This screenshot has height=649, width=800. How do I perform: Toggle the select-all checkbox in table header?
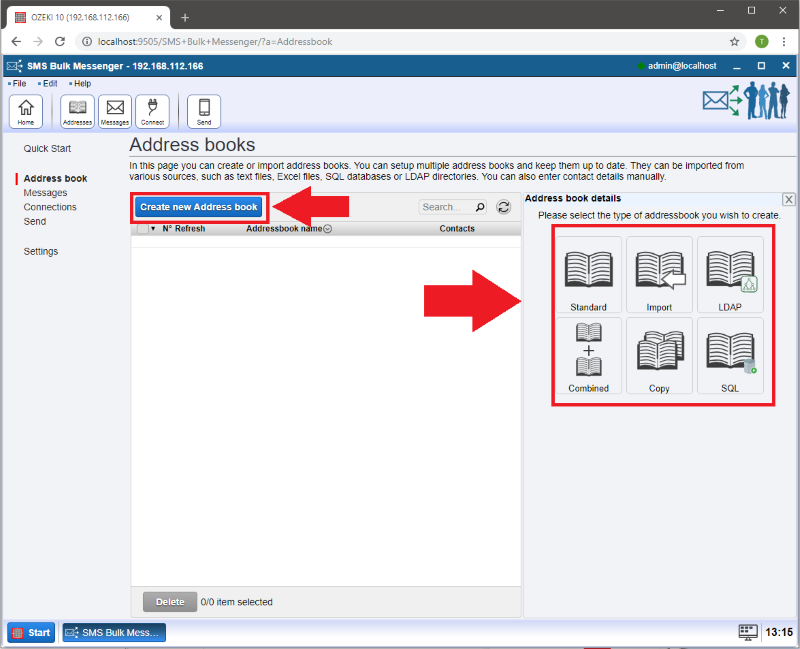tap(141, 229)
